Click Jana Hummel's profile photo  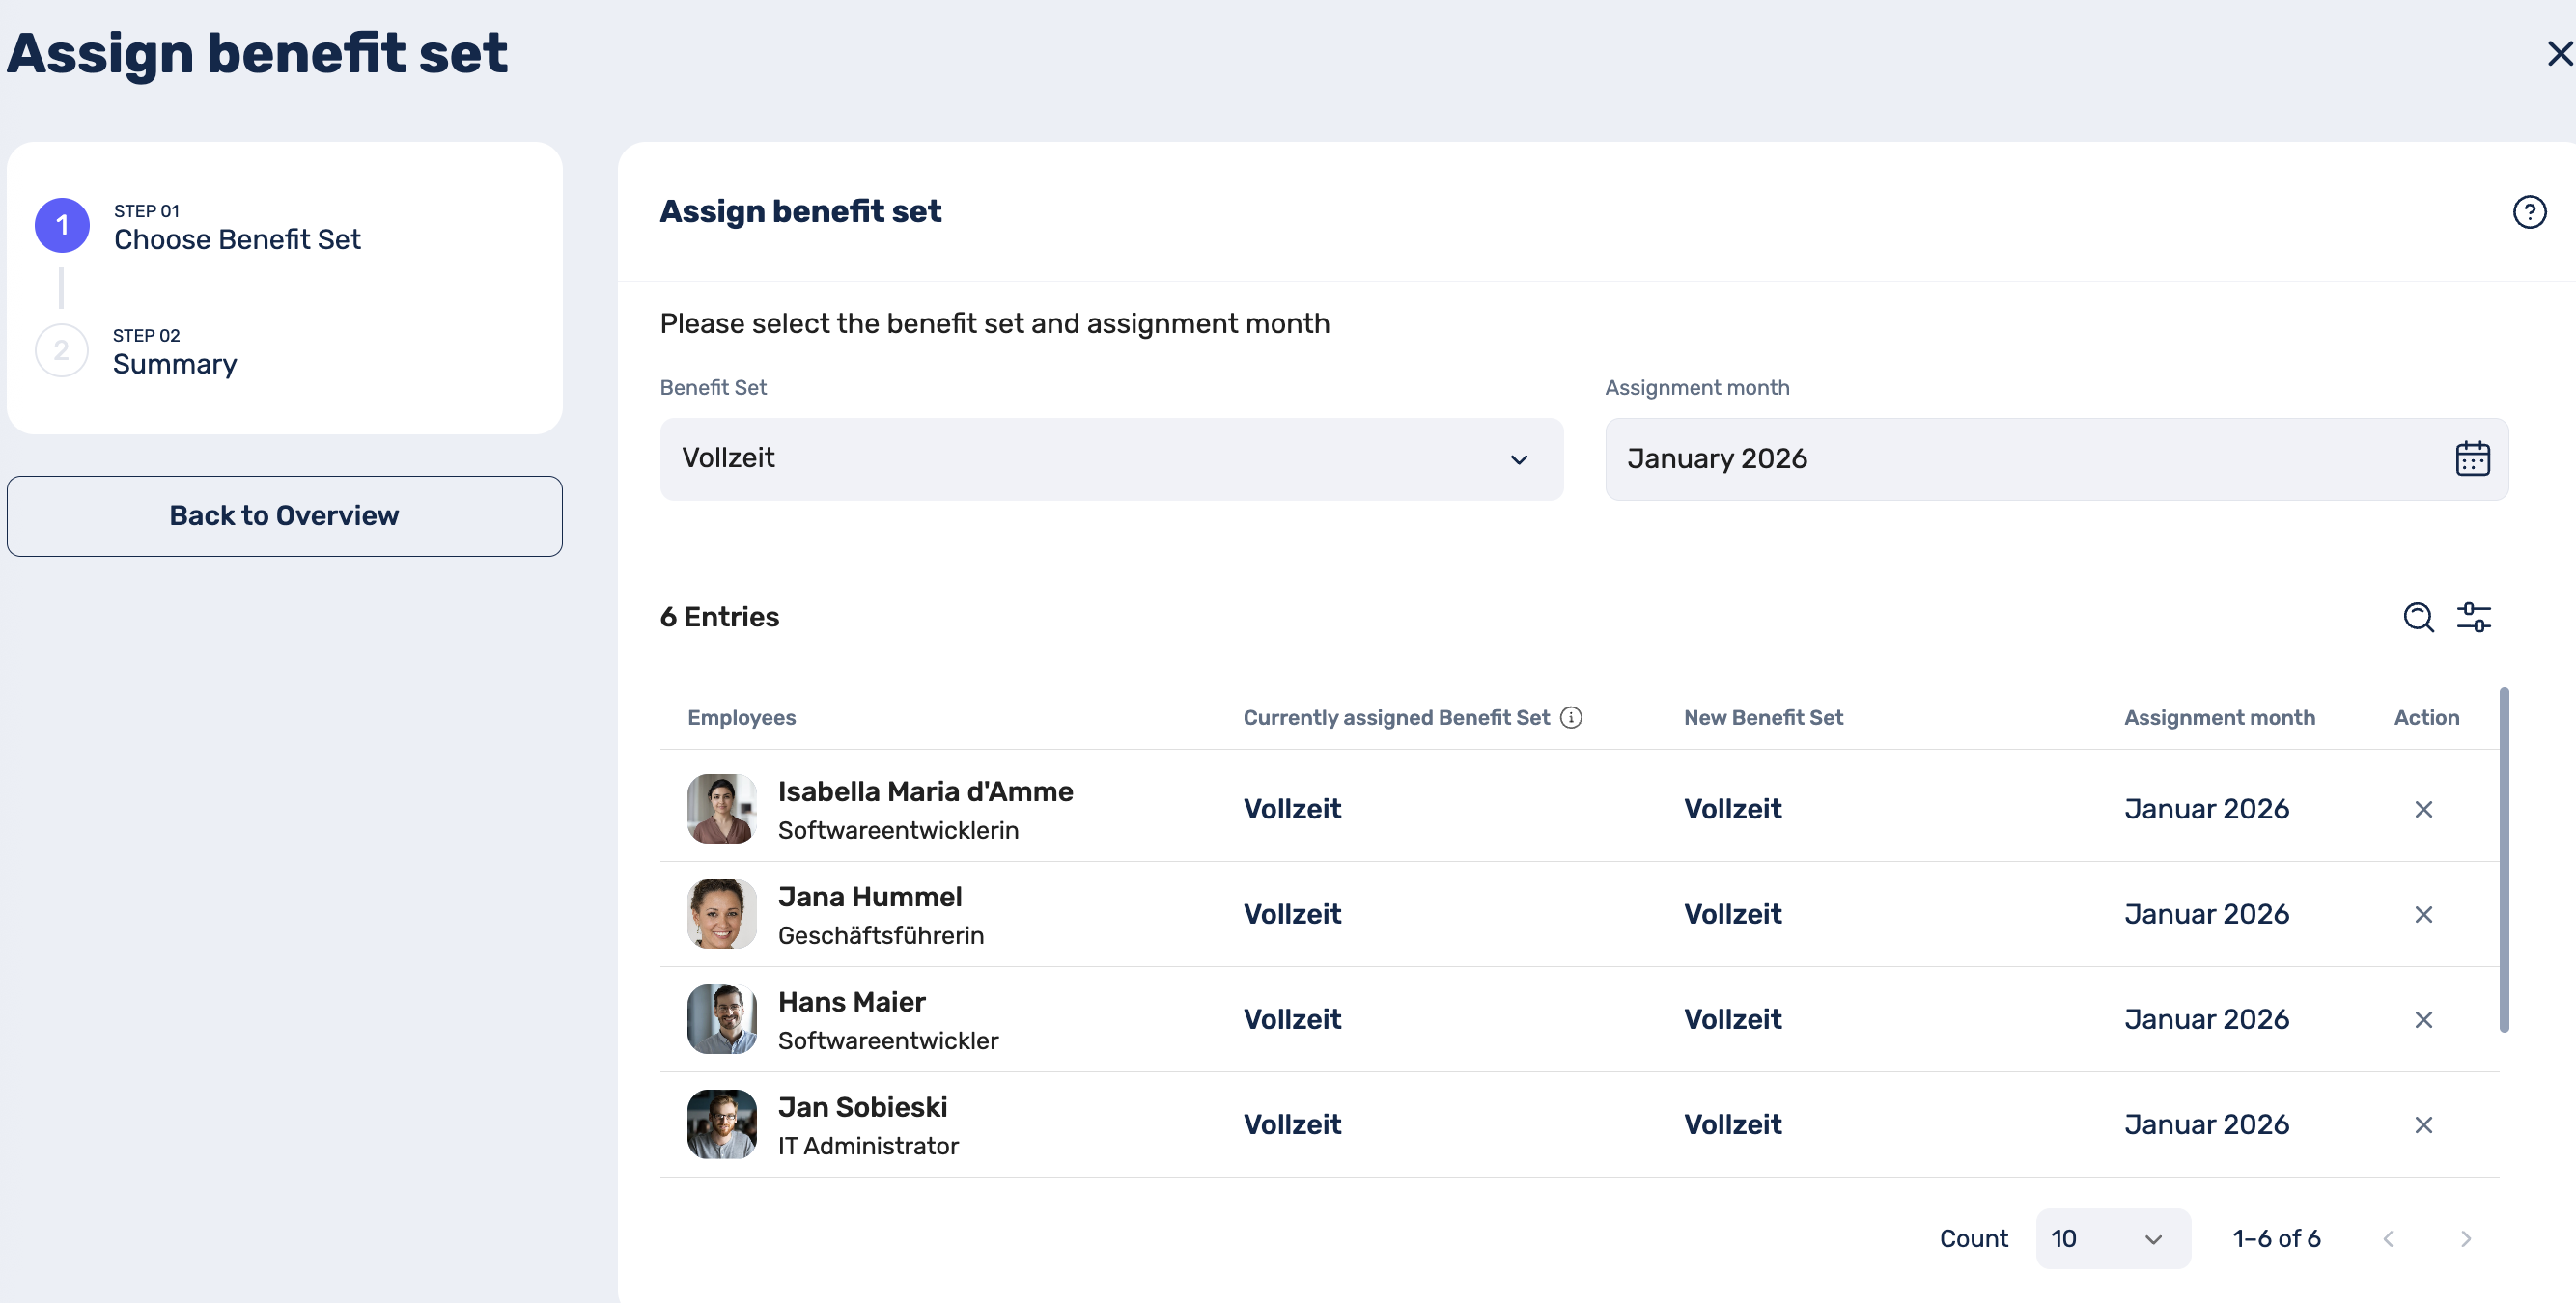point(721,914)
